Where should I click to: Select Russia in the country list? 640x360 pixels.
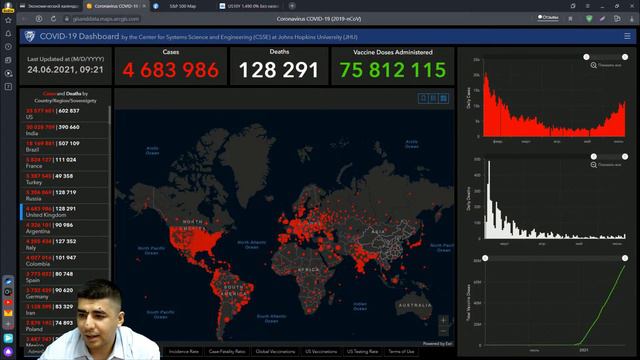[65, 196]
